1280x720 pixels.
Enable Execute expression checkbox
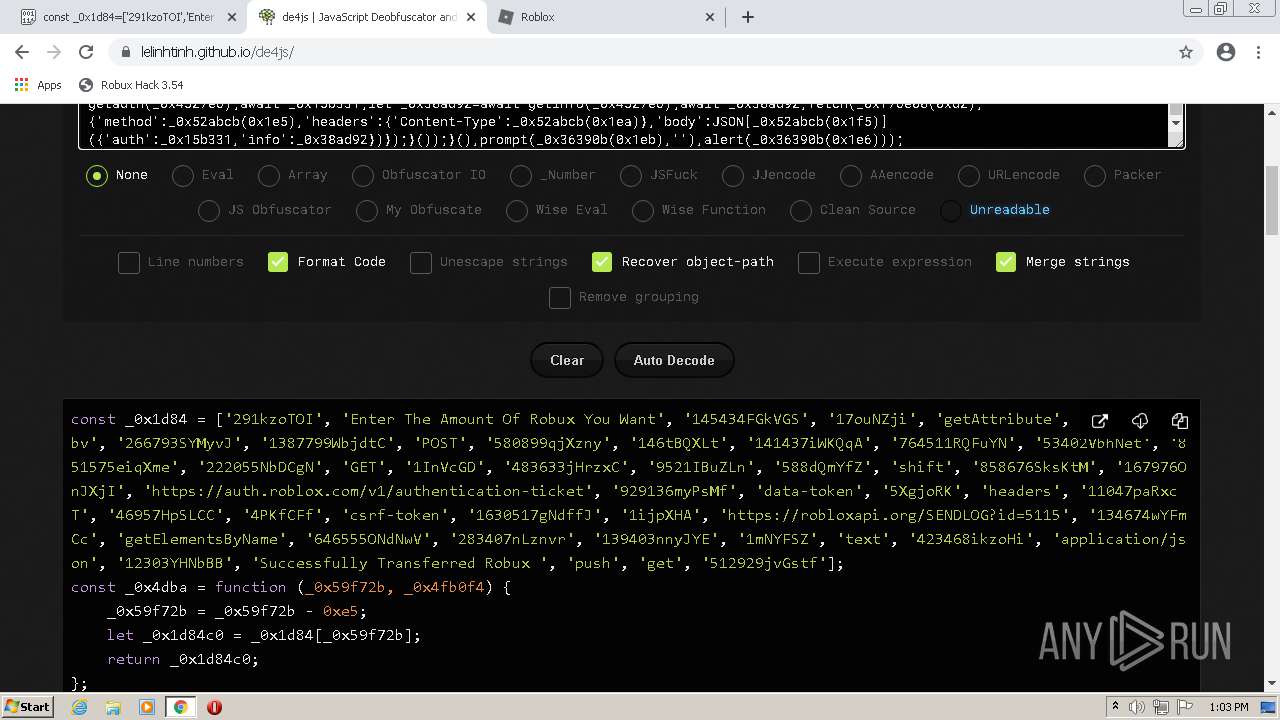(x=809, y=262)
